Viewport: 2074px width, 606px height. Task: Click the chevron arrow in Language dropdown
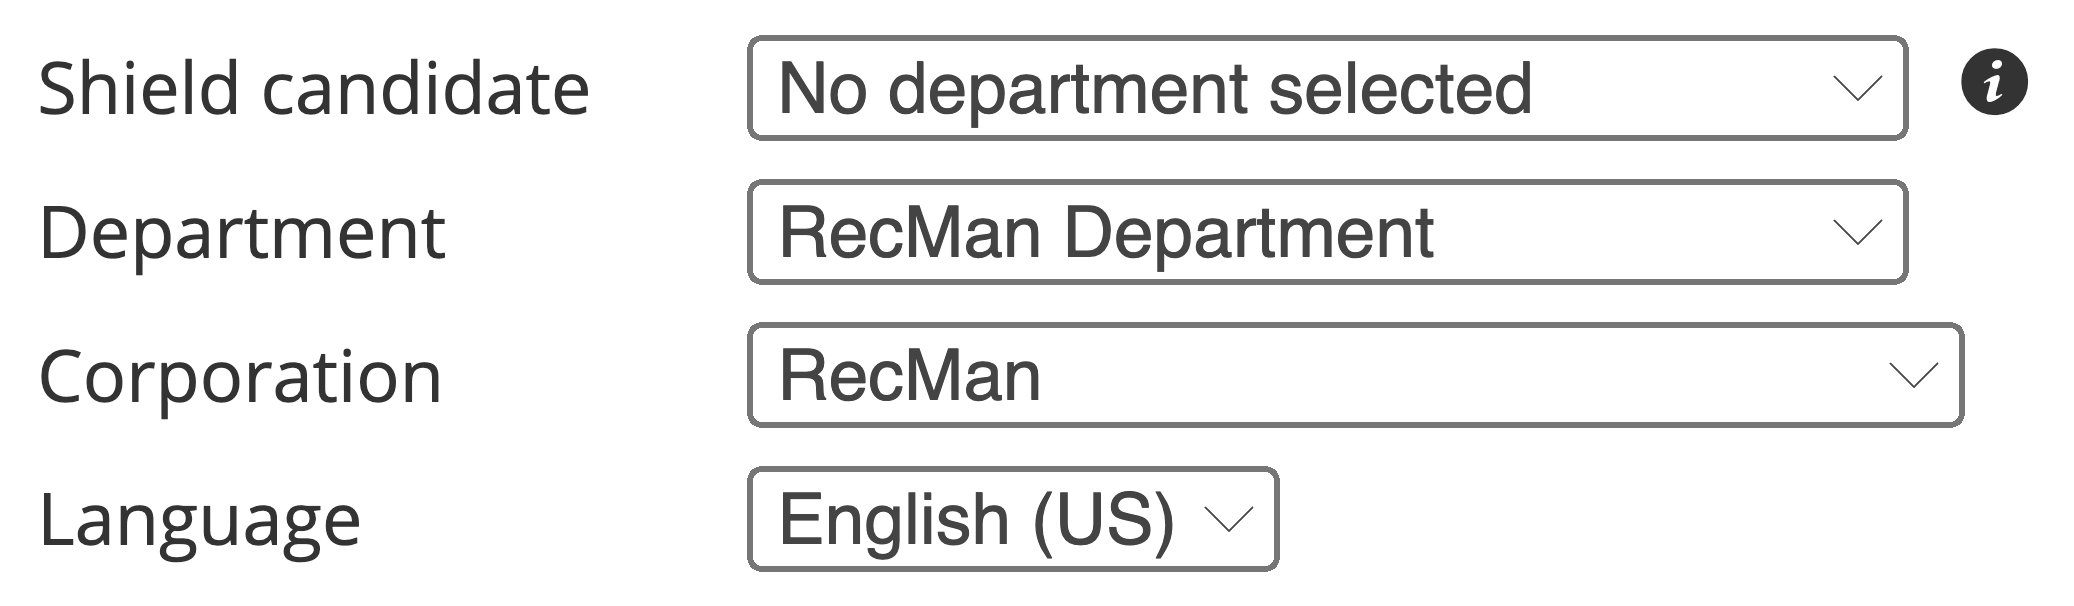(1228, 520)
